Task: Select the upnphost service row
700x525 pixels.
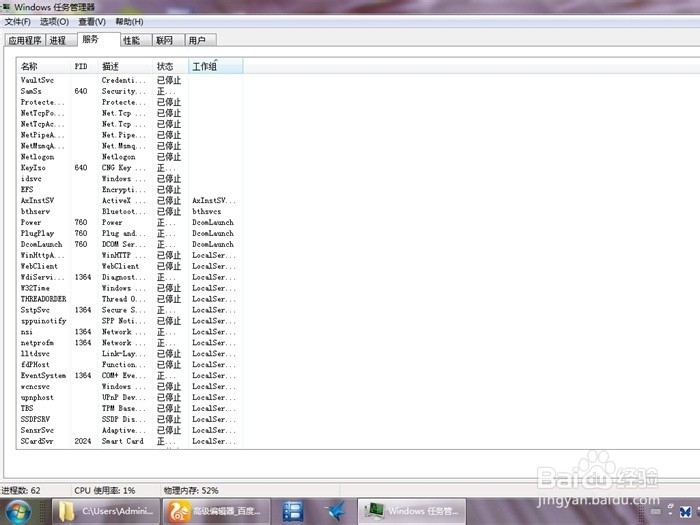Action: click(x=130, y=397)
